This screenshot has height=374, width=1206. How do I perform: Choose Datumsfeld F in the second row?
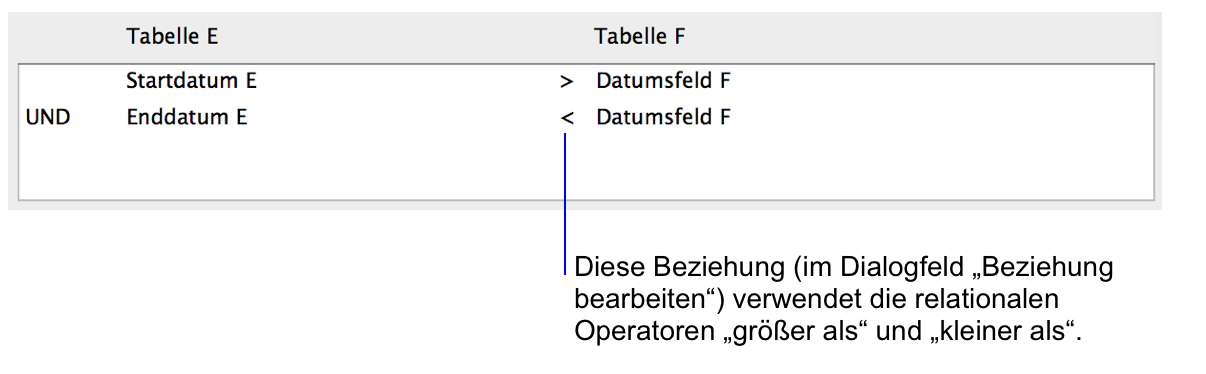click(x=664, y=118)
